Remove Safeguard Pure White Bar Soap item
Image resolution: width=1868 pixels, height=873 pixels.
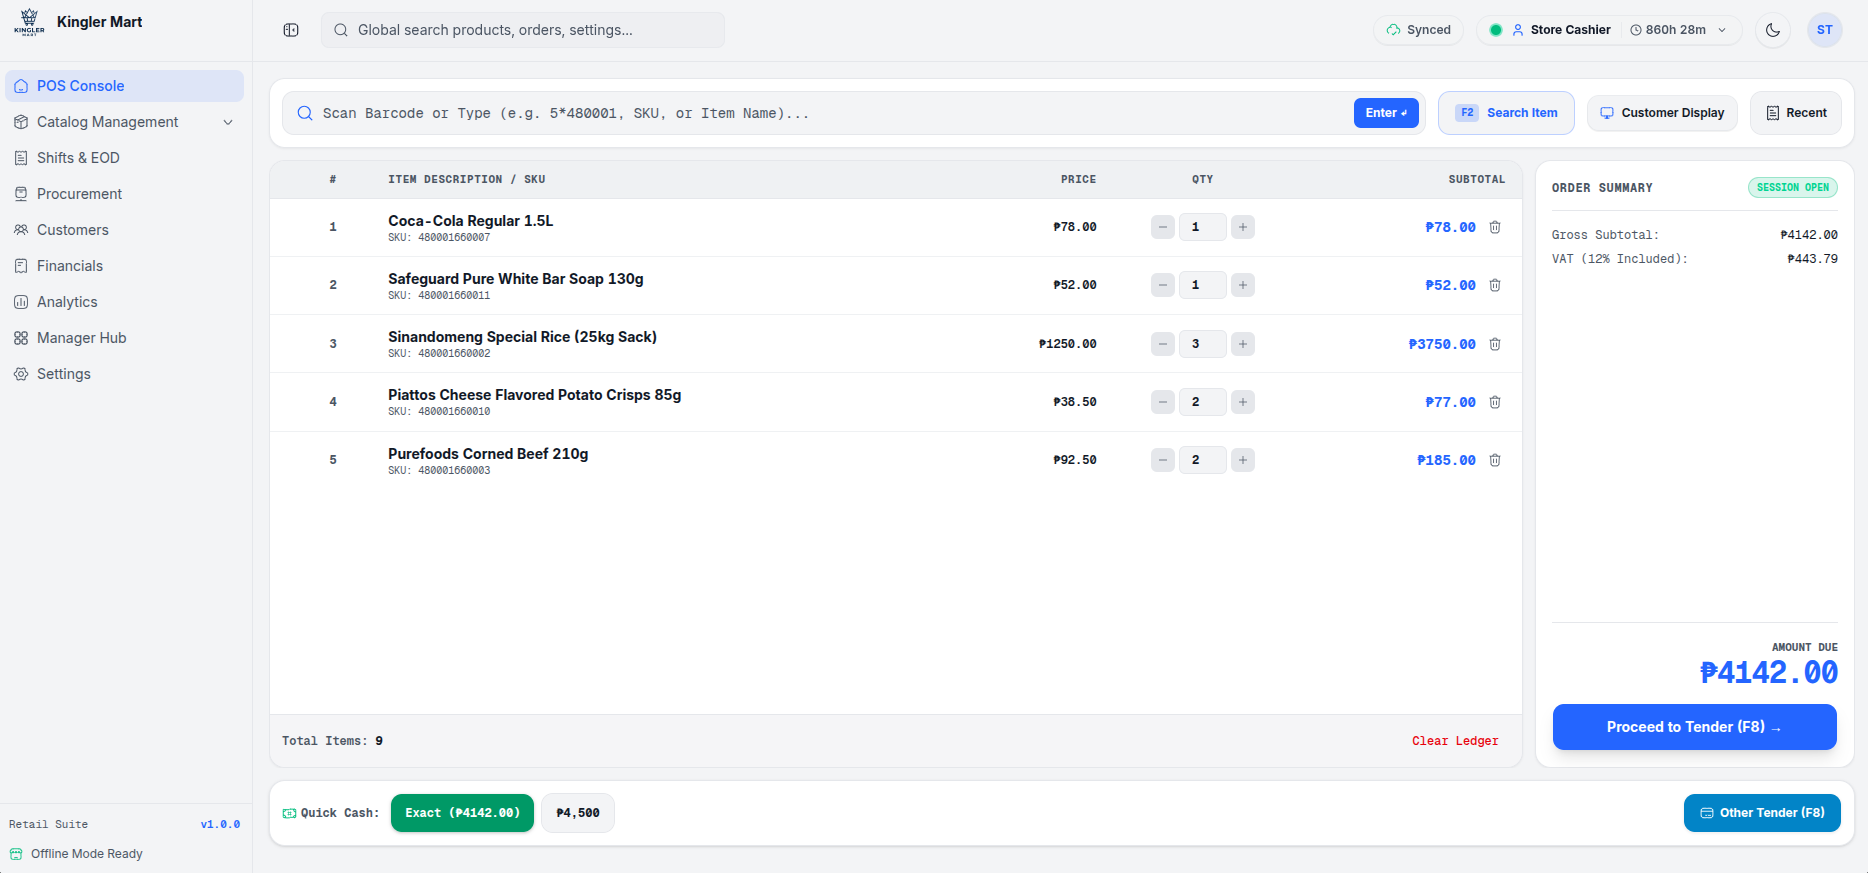[x=1495, y=285]
